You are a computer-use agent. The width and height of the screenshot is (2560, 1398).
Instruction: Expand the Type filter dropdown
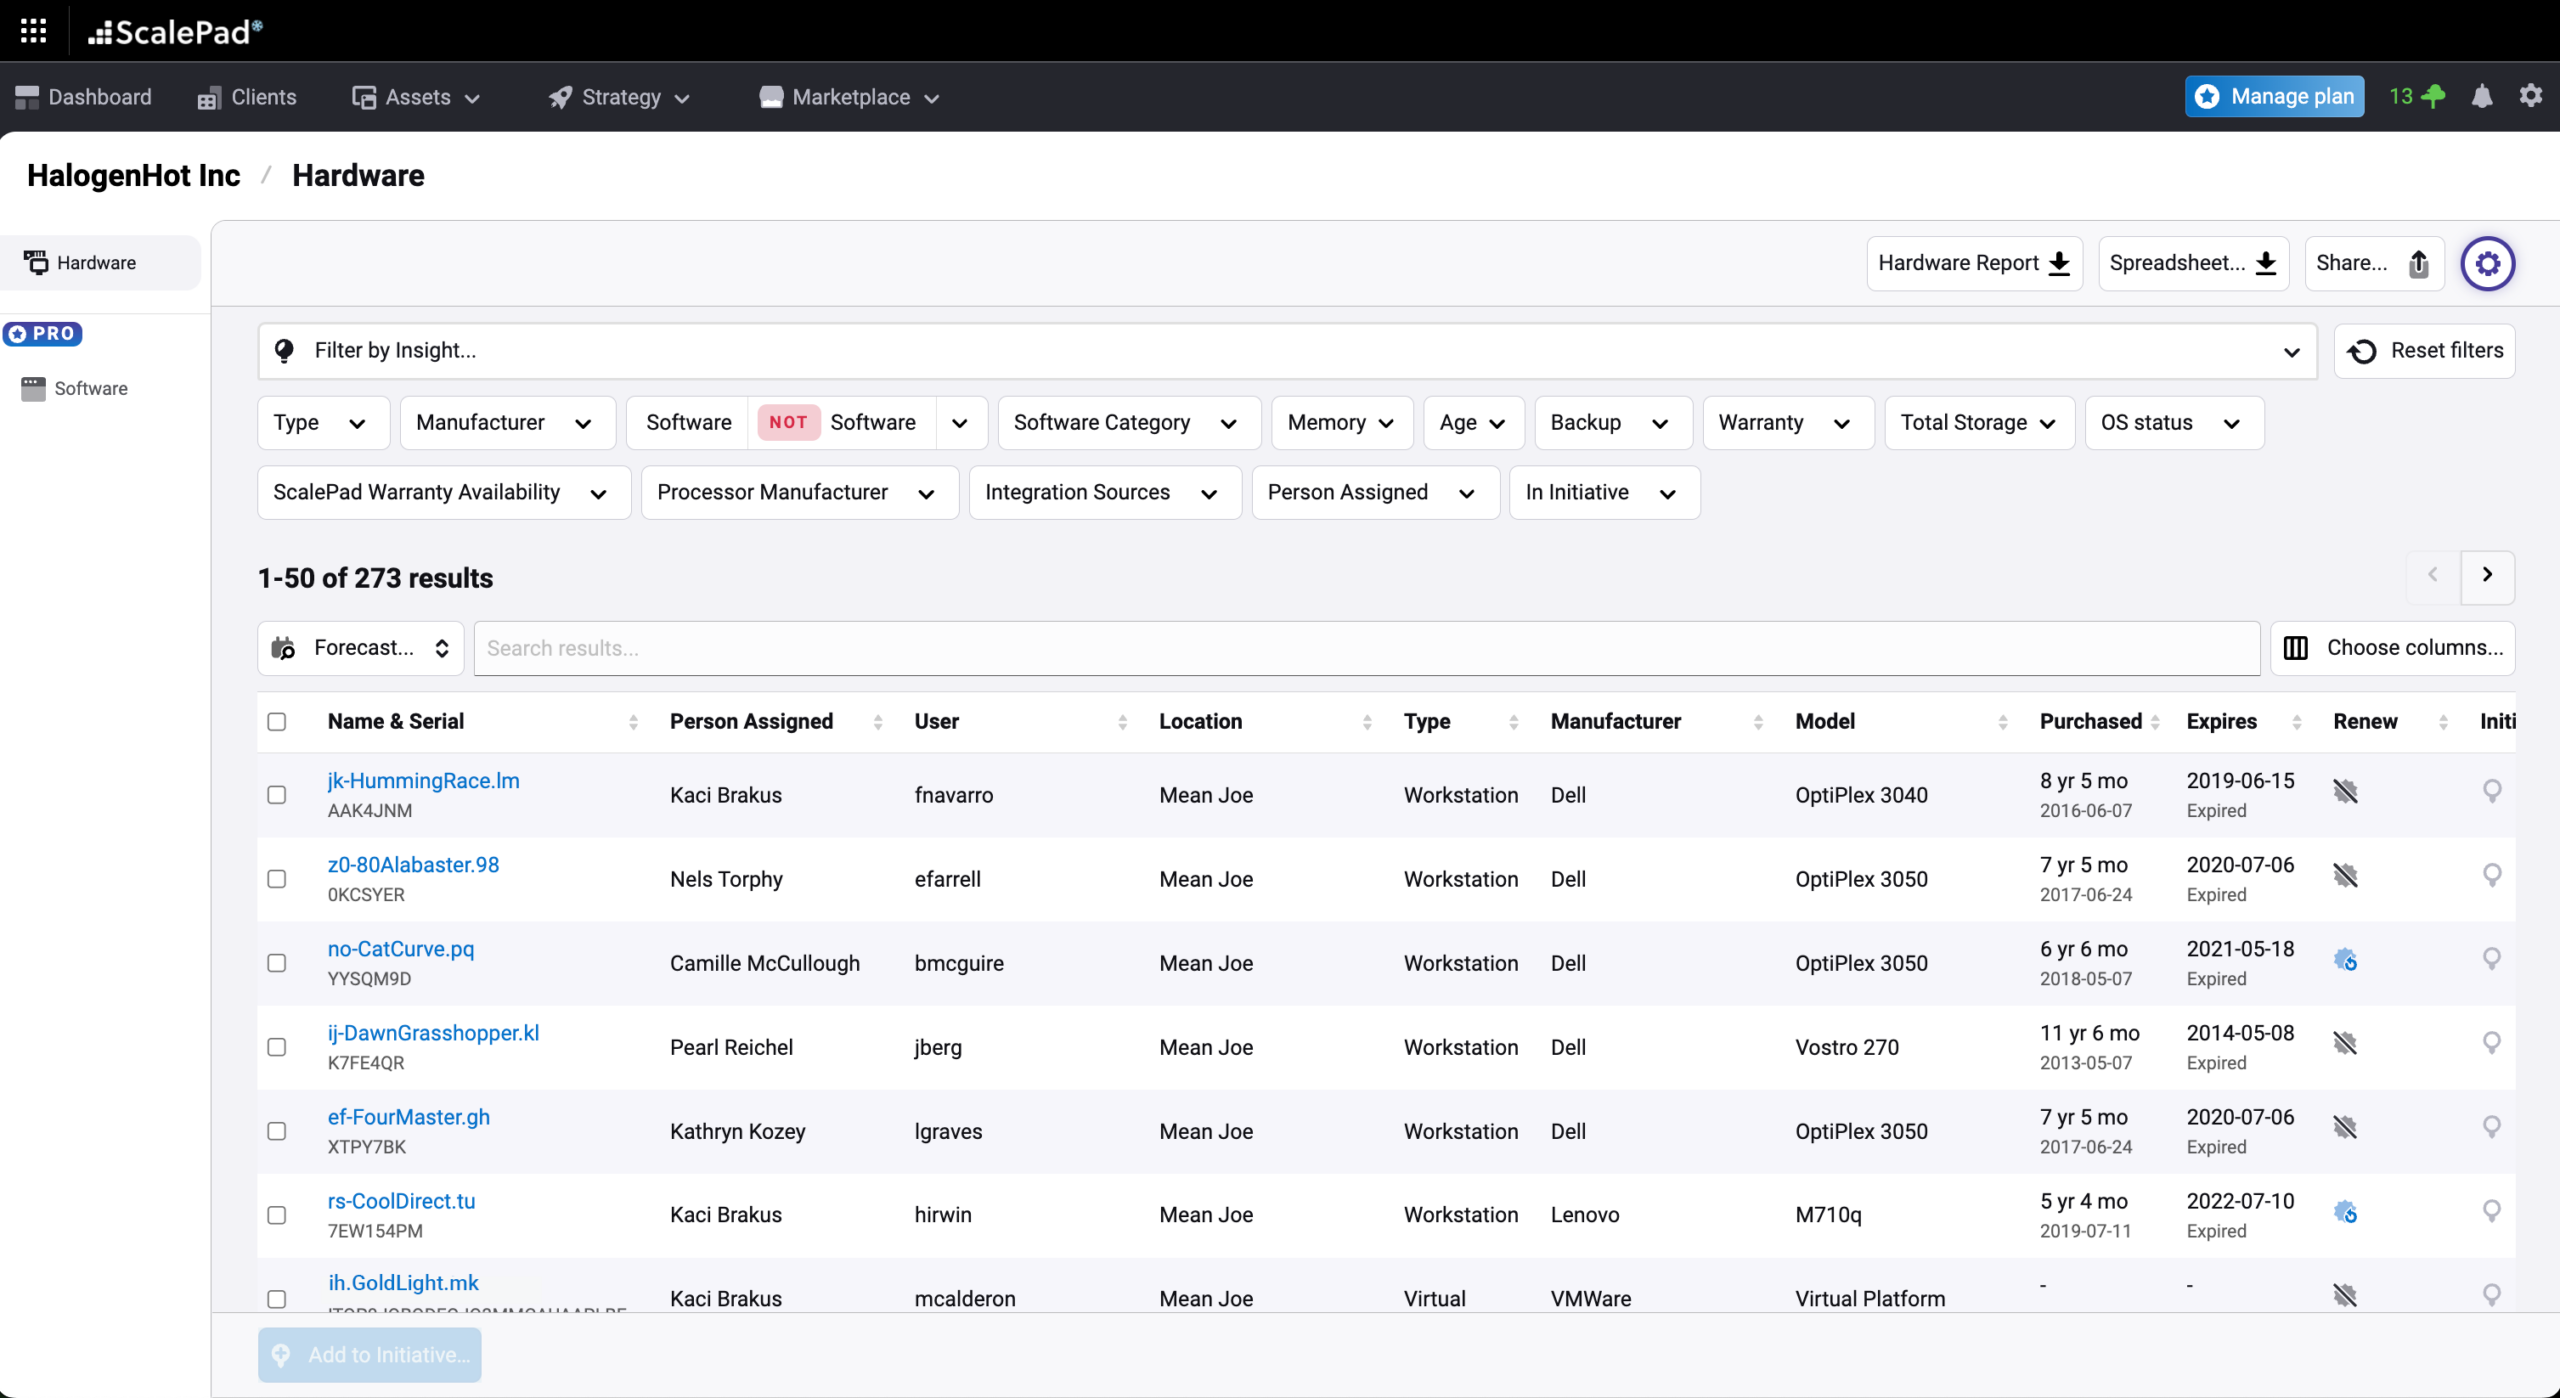click(323, 422)
